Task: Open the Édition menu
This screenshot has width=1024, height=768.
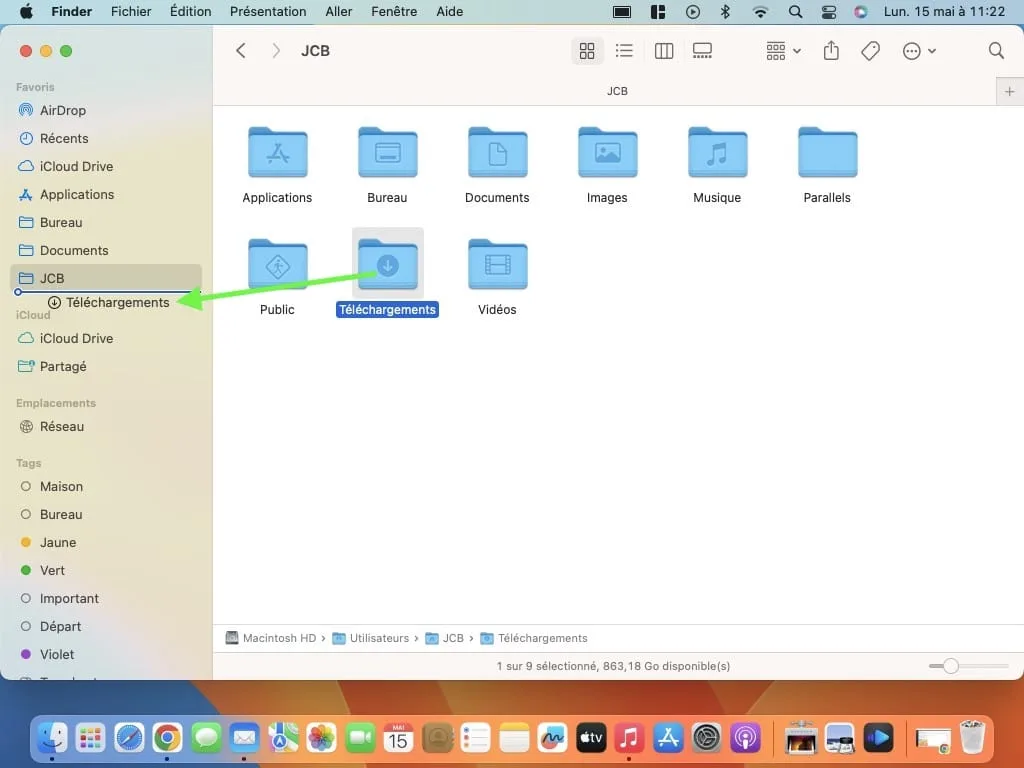Action: click(190, 11)
